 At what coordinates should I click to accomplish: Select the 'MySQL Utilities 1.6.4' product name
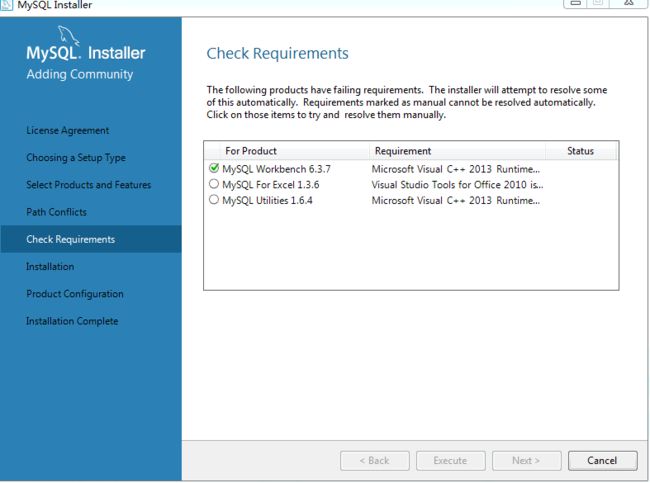pos(267,201)
